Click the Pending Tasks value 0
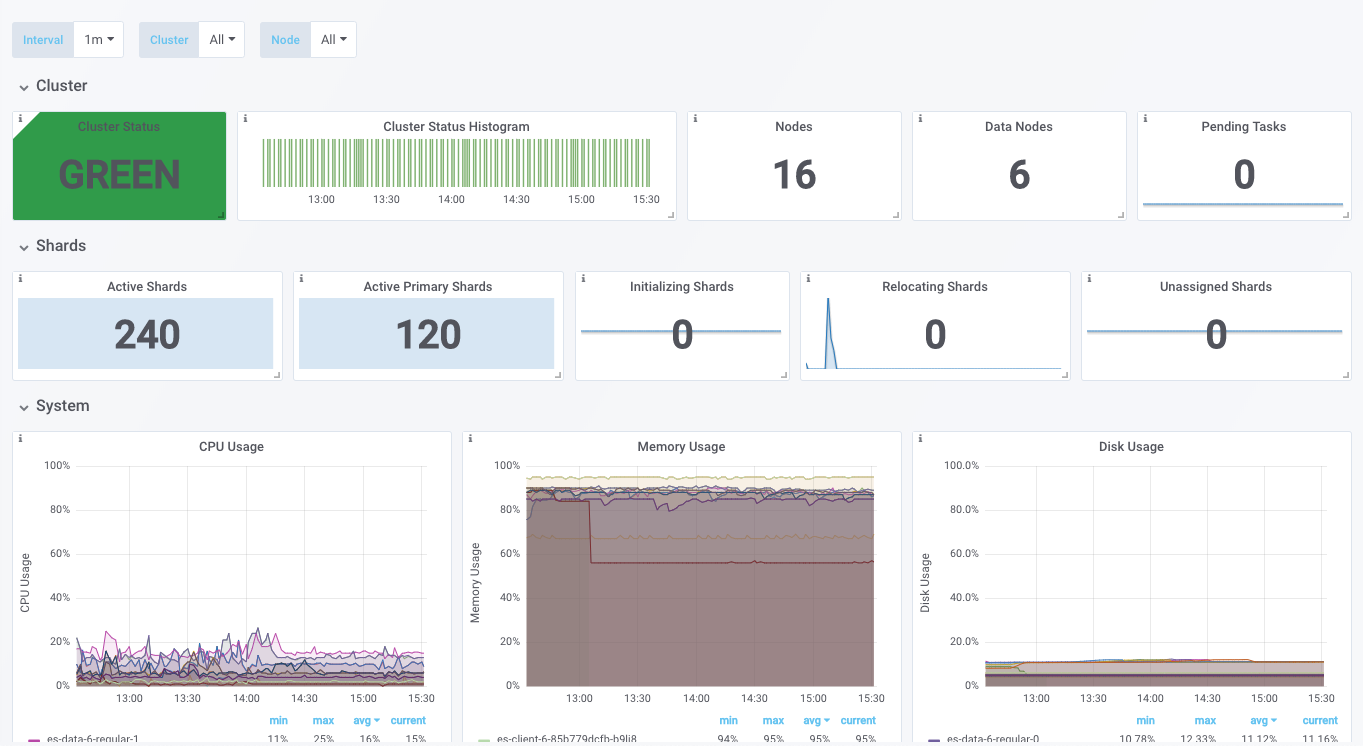The width and height of the screenshot is (1363, 746). [x=1244, y=175]
